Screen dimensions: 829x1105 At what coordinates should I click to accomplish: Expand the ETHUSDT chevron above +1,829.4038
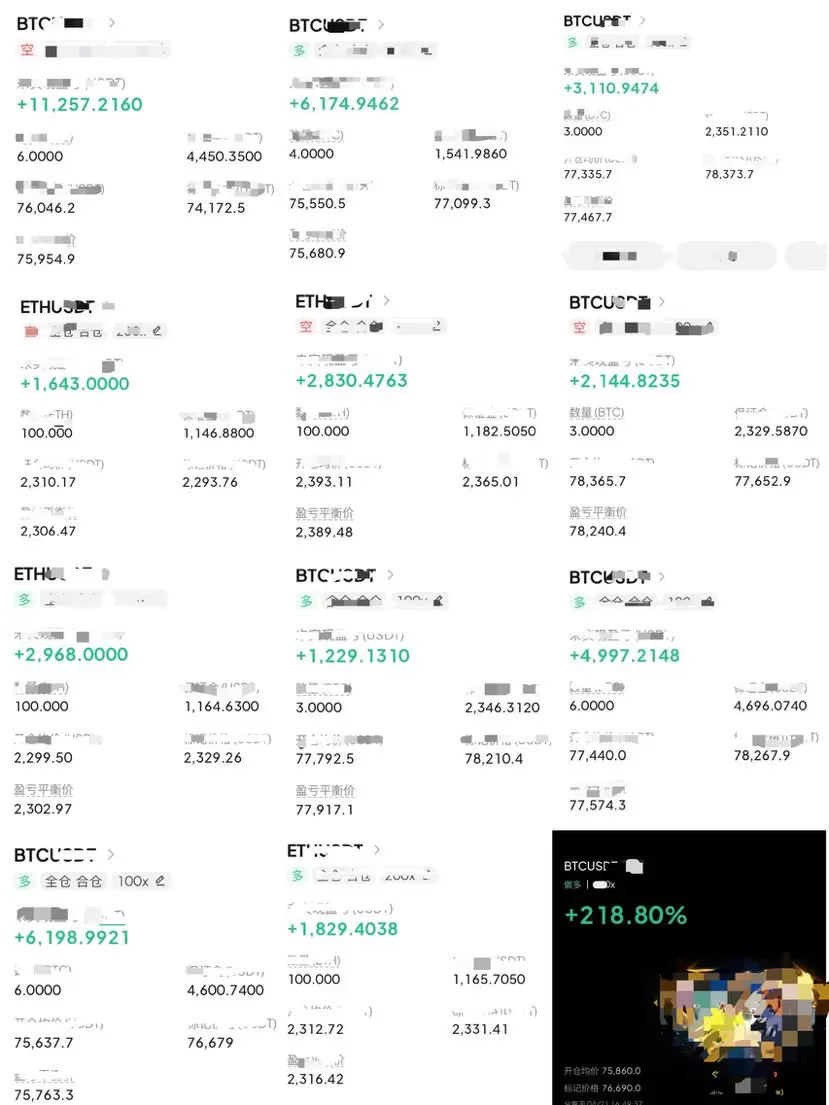click(376, 850)
